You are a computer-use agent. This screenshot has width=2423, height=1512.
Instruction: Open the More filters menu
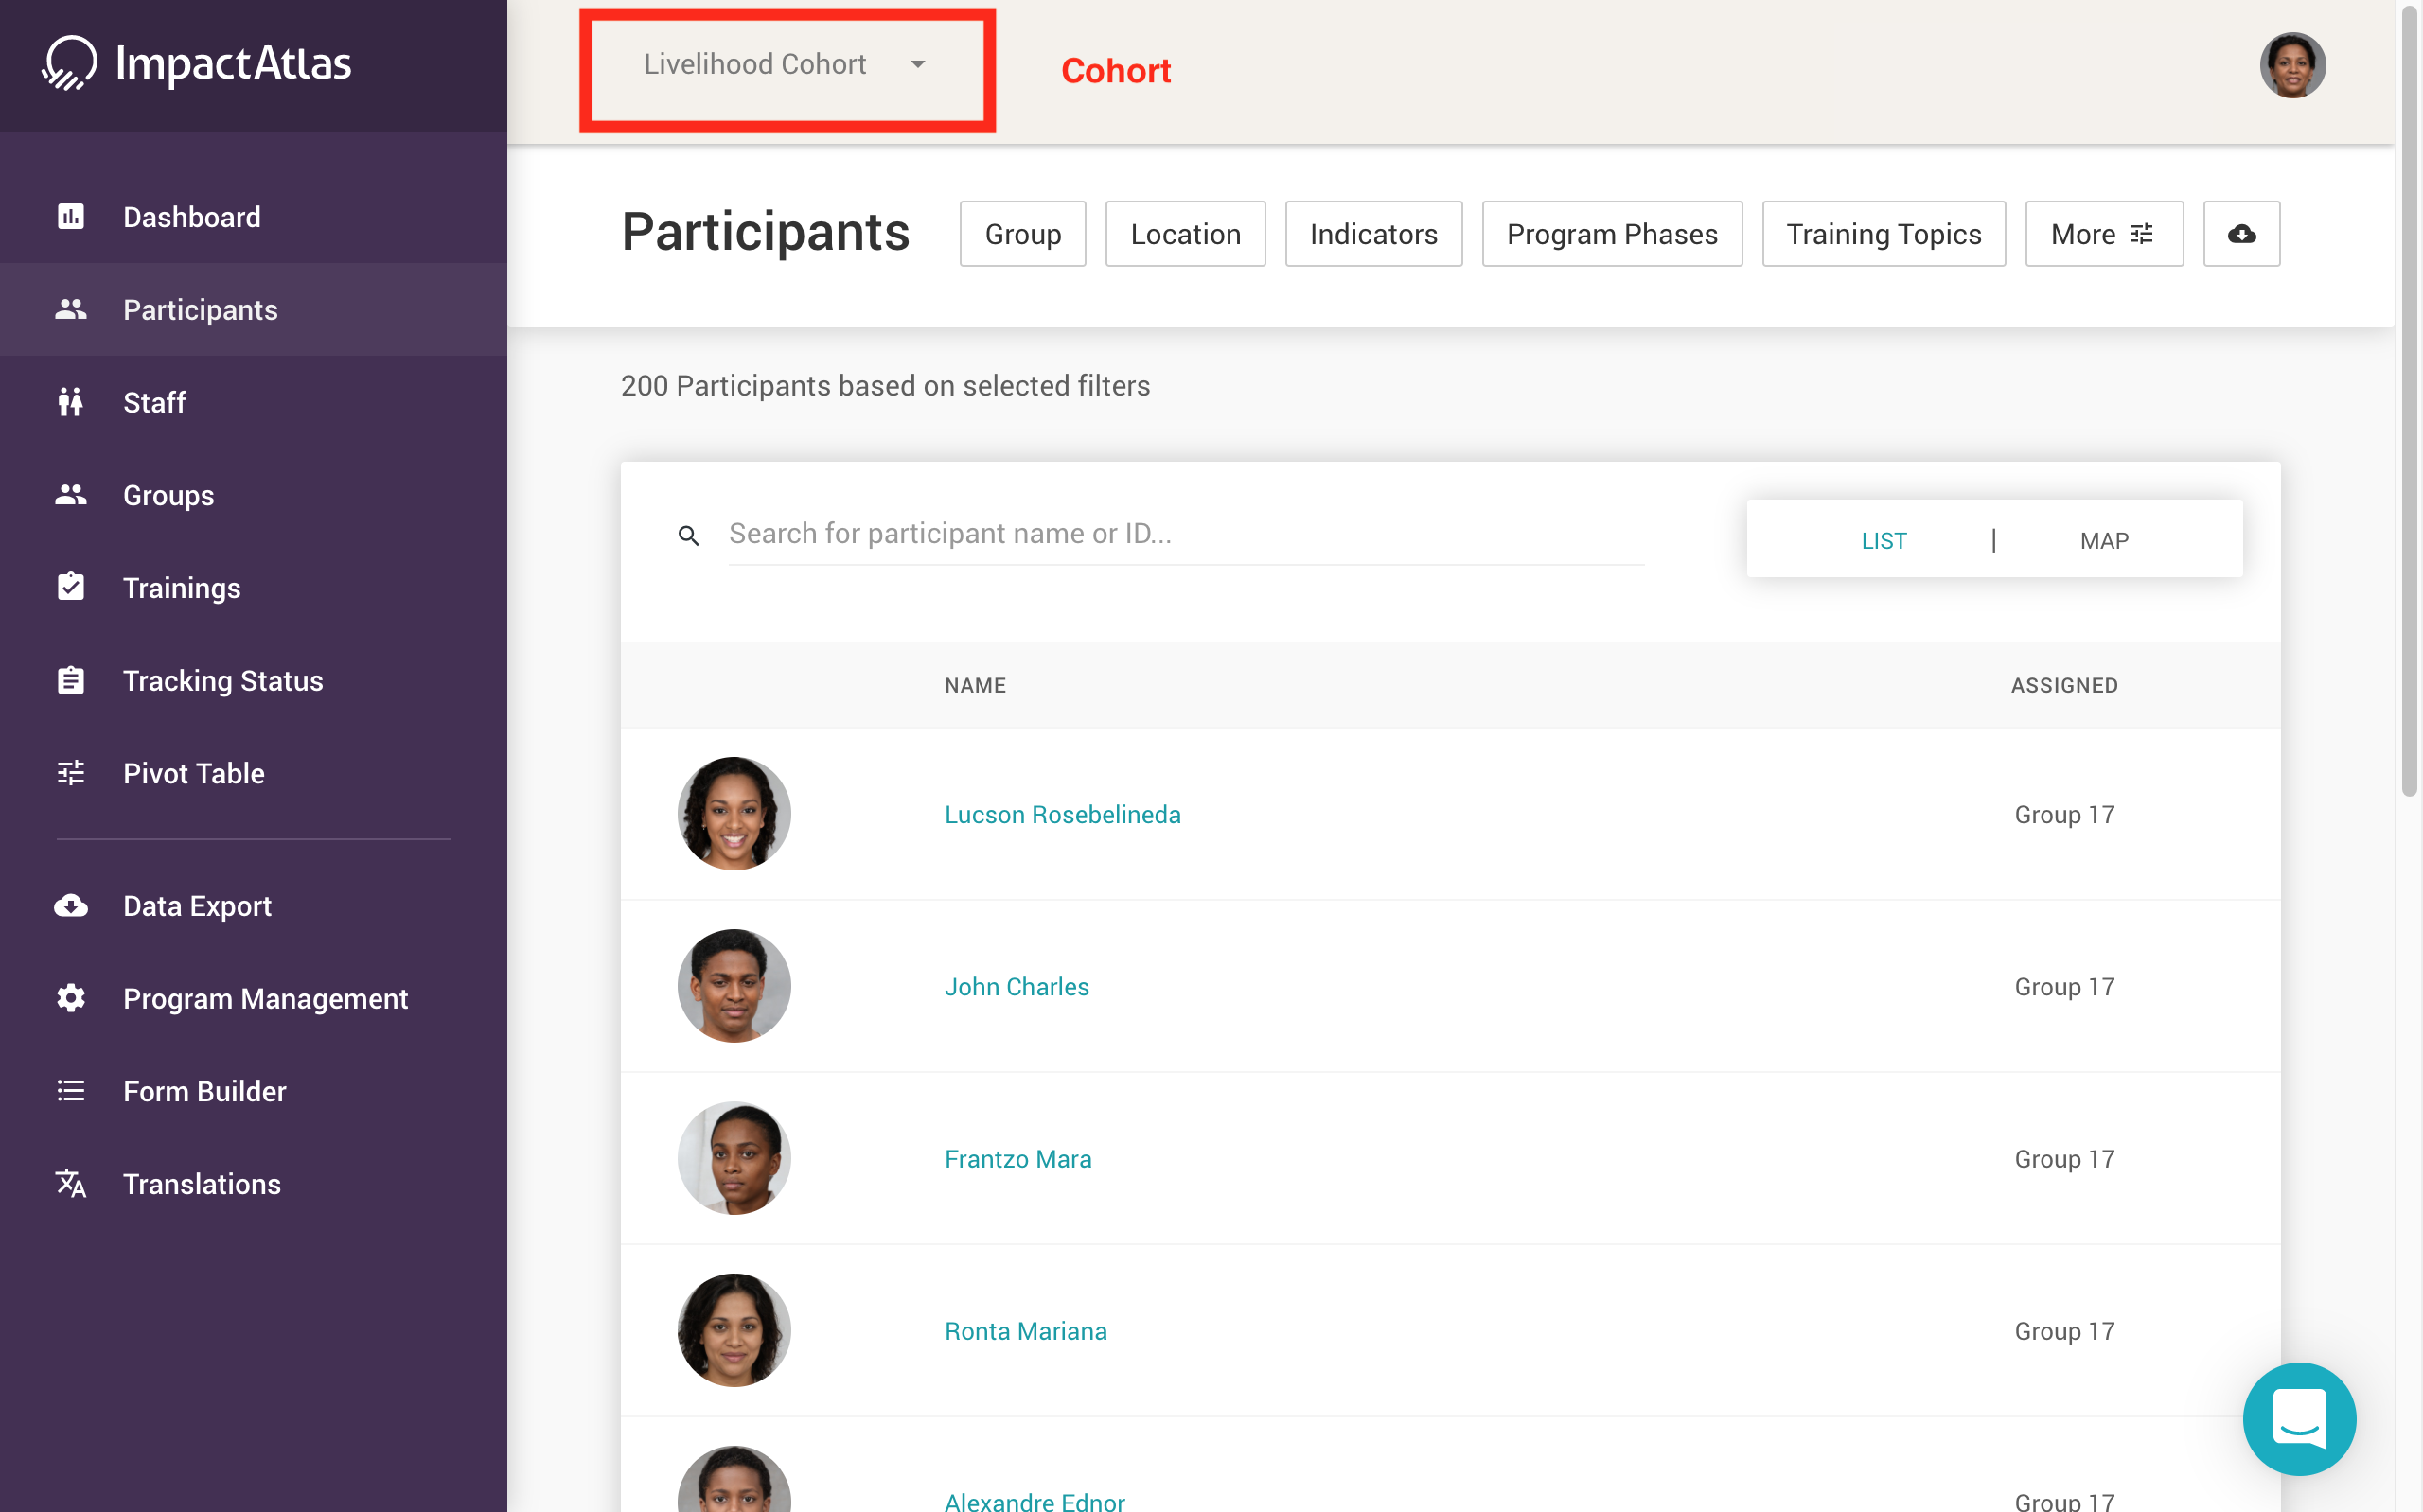point(2103,234)
